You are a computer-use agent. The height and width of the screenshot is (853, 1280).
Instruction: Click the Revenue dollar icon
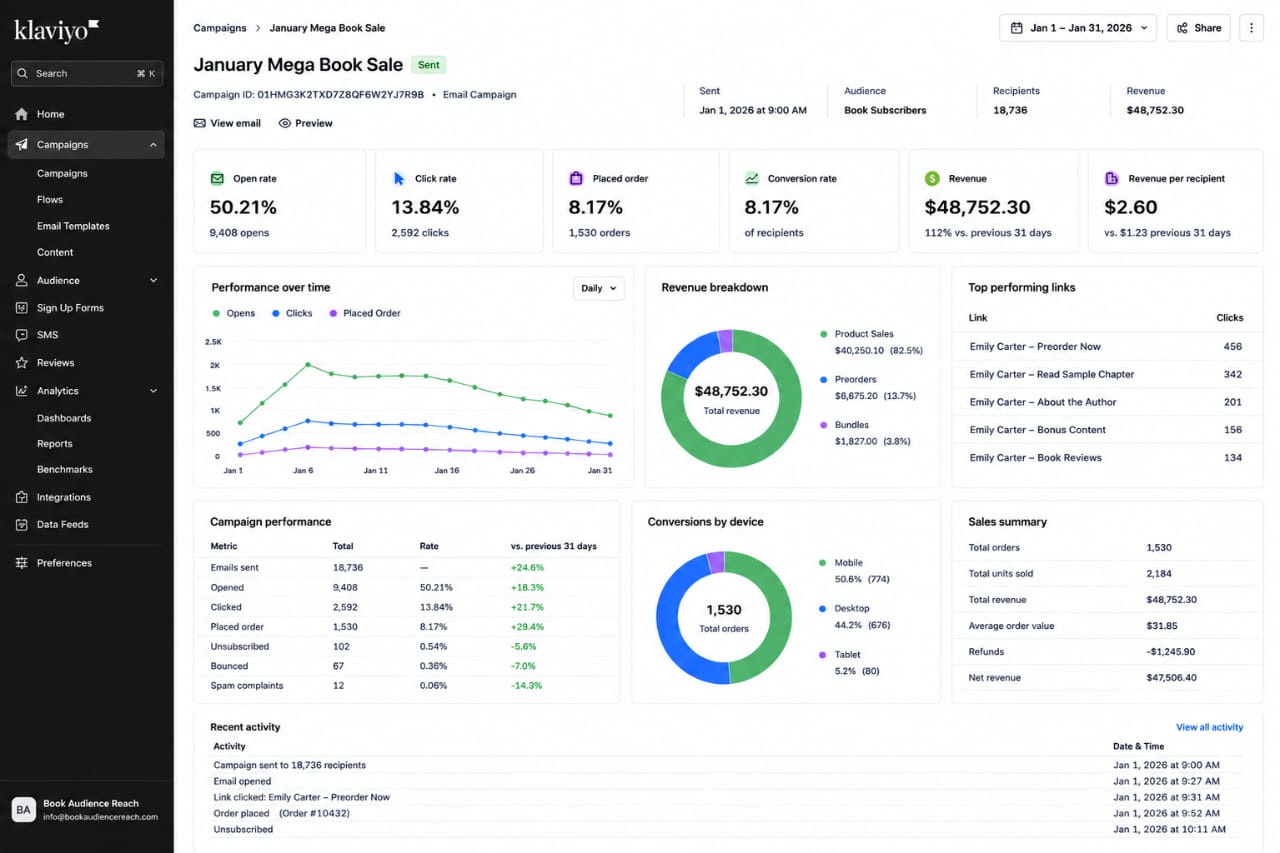coord(932,179)
